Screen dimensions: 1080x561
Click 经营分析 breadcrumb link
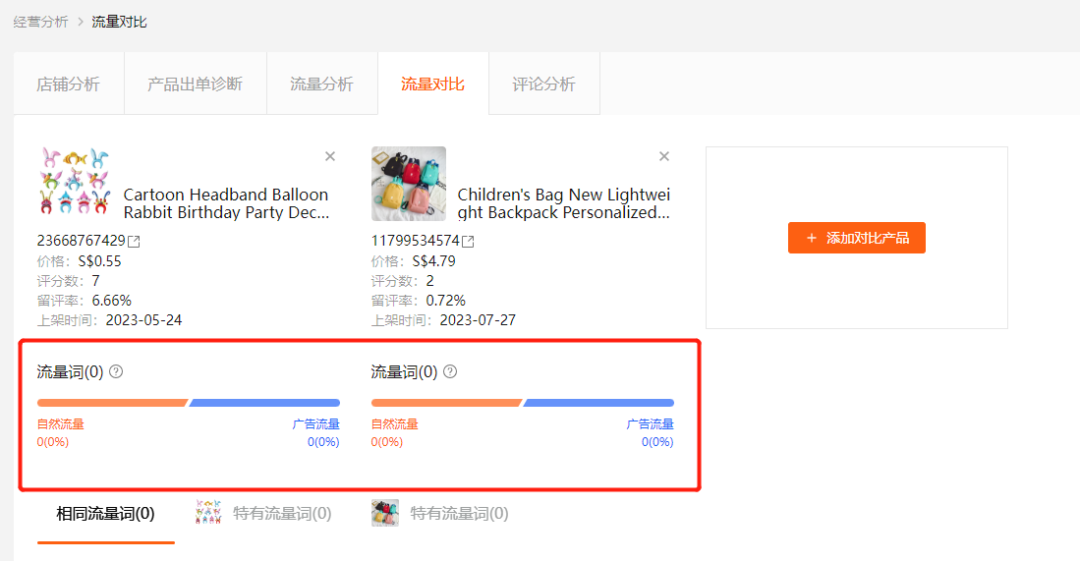coord(41,22)
